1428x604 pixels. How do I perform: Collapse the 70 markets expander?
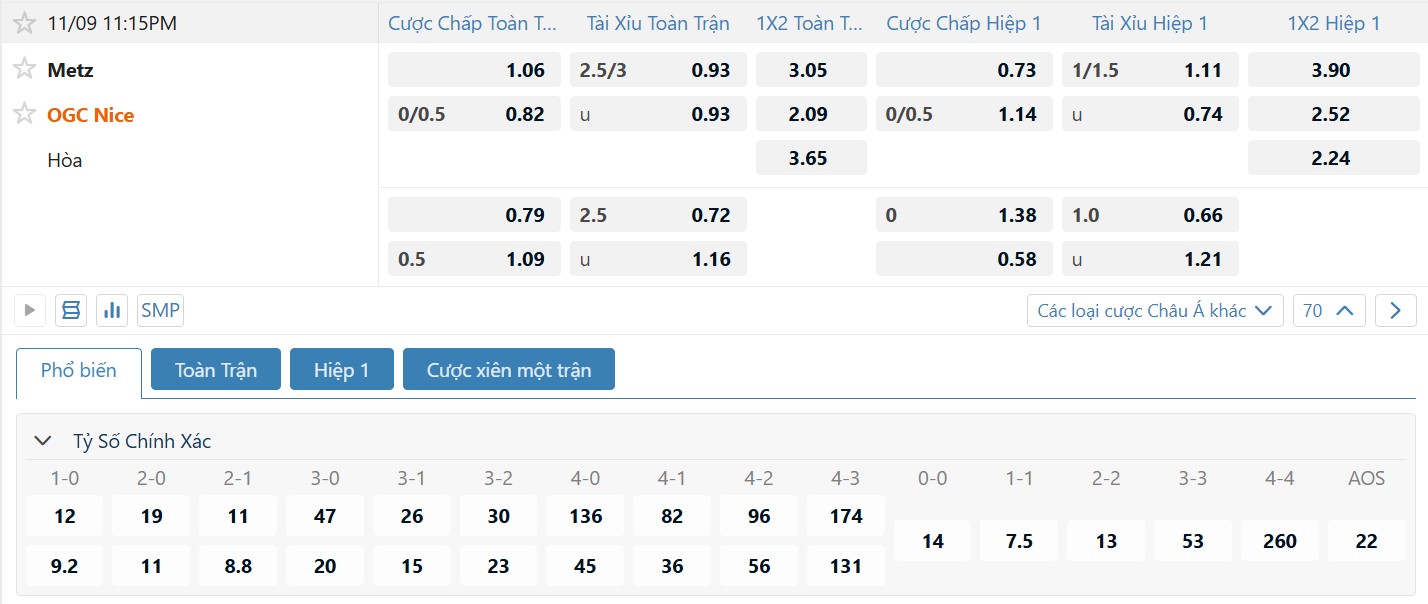click(1329, 311)
